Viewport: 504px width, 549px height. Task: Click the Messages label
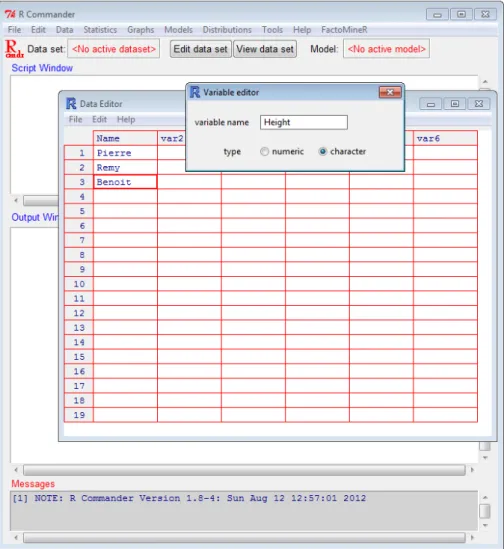click(x=33, y=484)
